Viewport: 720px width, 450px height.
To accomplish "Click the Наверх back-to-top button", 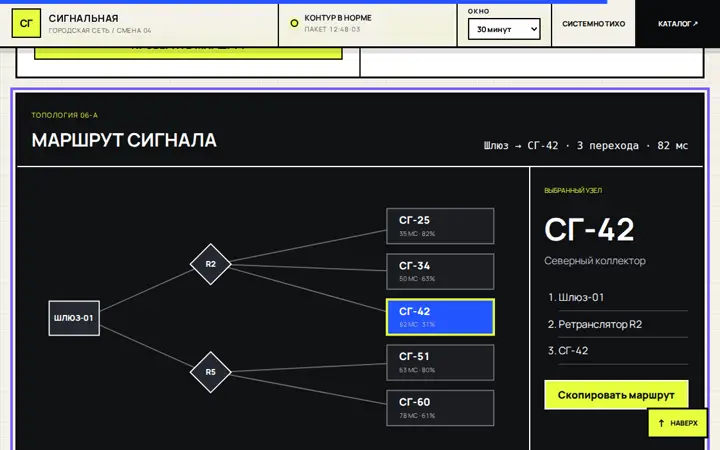I will (678, 423).
